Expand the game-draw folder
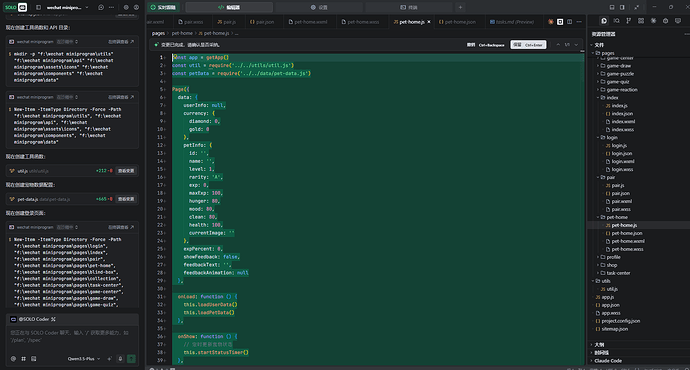 pyautogui.click(x=618, y=66)
